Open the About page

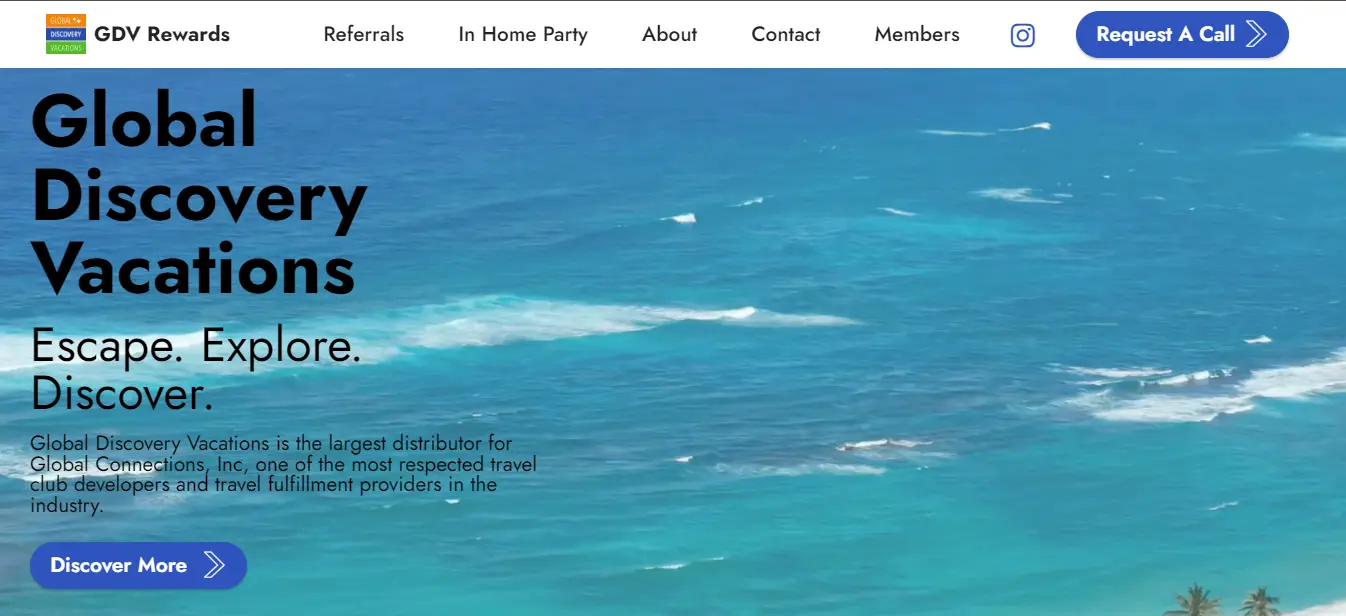pyautogui.click(x=670, y=34)
